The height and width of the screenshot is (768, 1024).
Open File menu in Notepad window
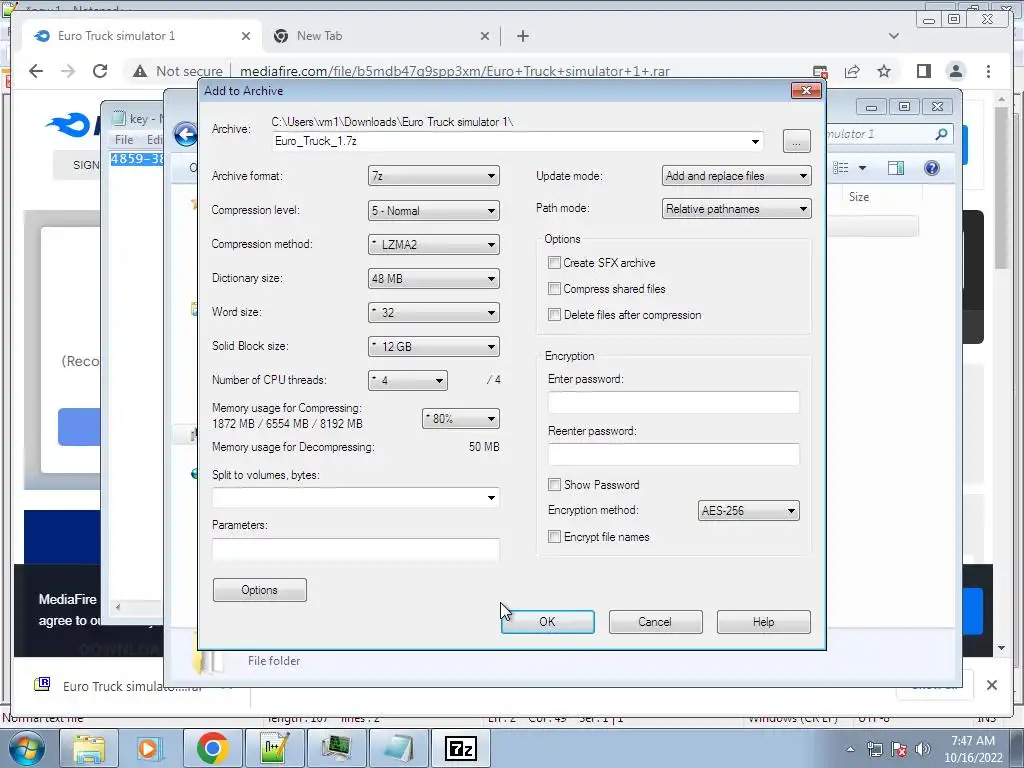pyautogui.click(x=123, y=140)
